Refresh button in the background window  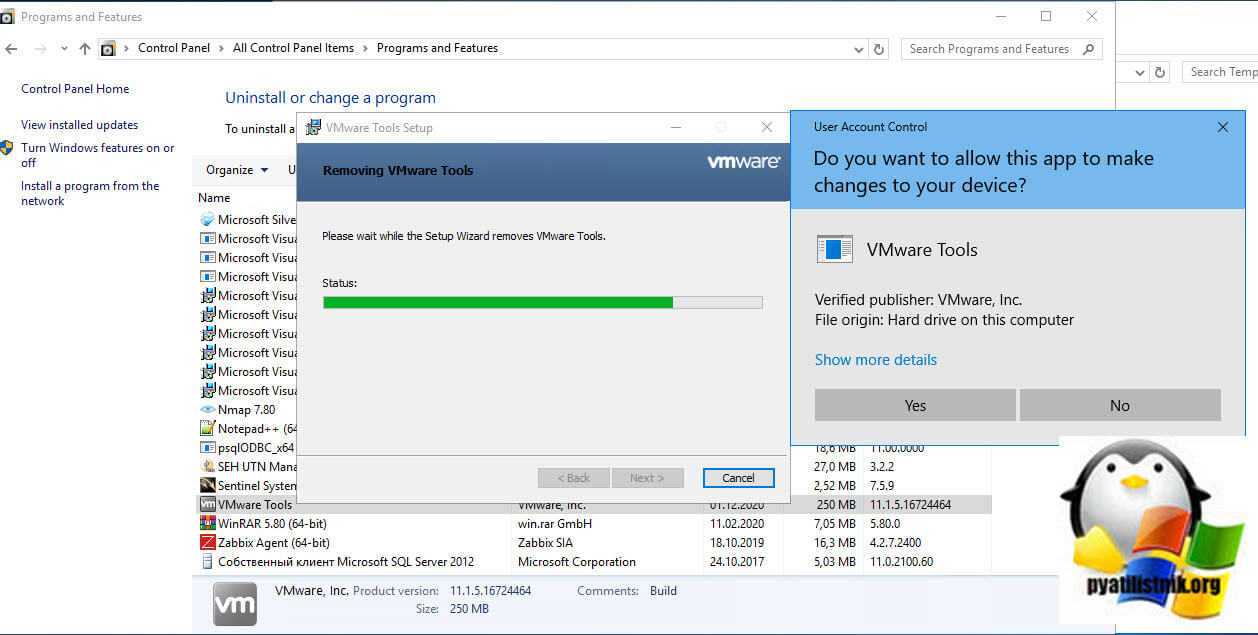coord(1160,72)
